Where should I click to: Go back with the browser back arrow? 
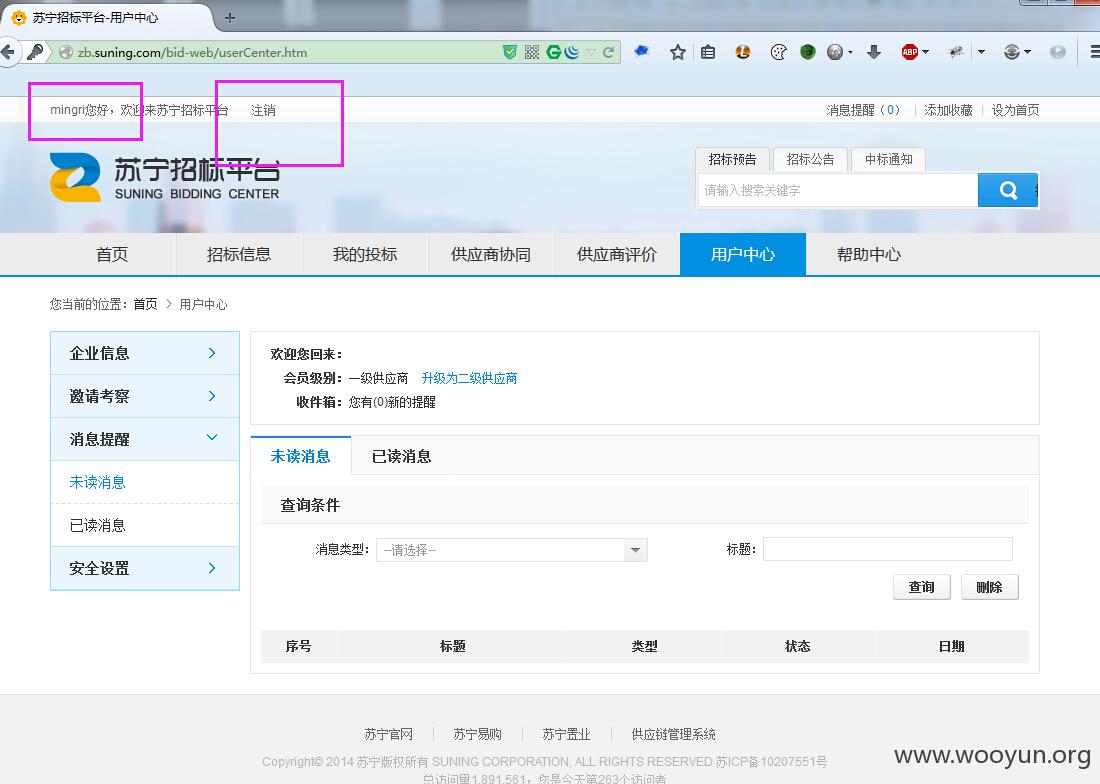pyautogui.click(x=8, y=52)
